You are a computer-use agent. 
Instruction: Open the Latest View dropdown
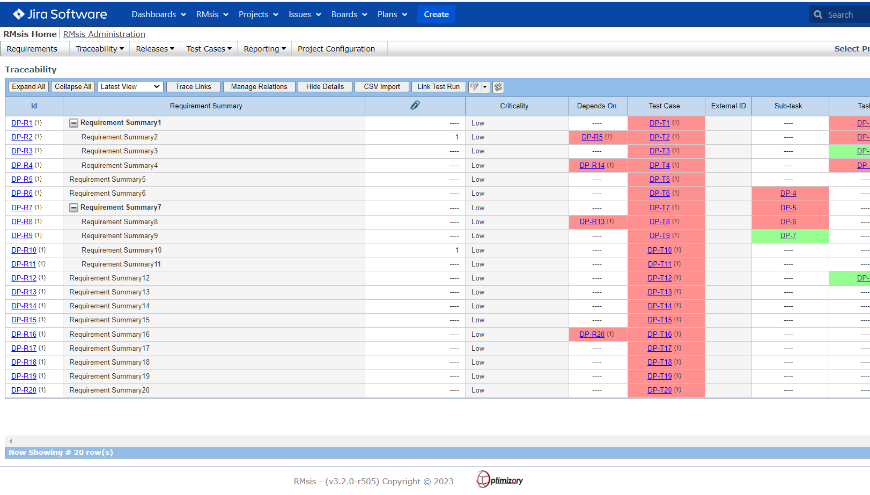tap(130, 87)
